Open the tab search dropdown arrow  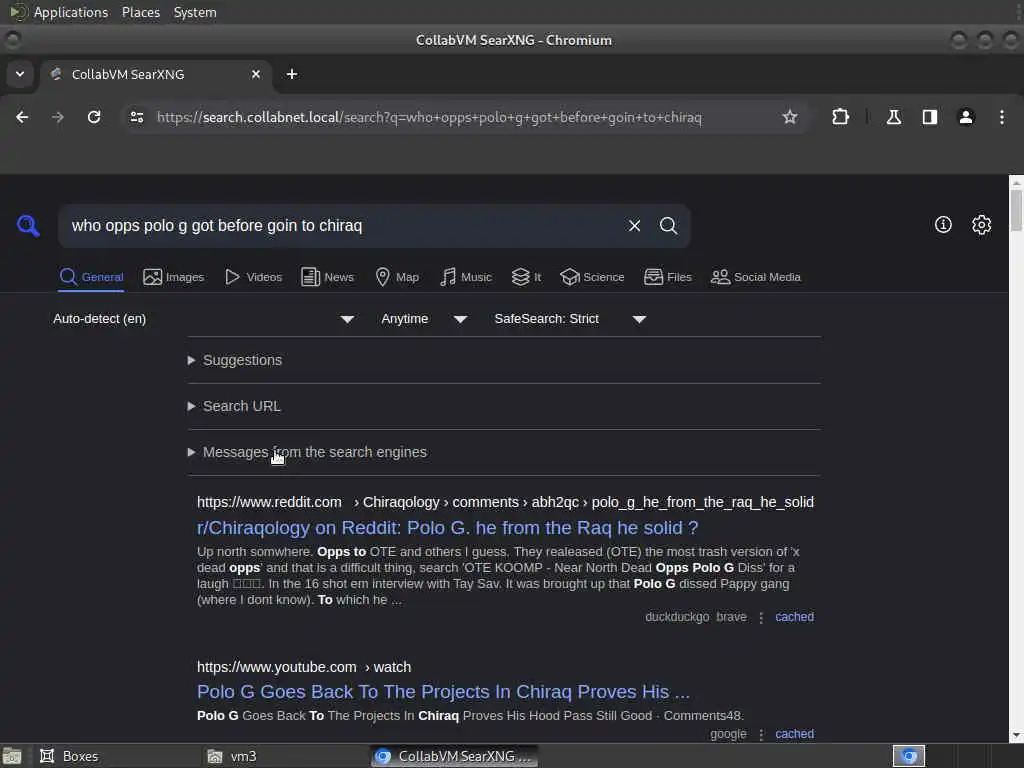(20, 74)
